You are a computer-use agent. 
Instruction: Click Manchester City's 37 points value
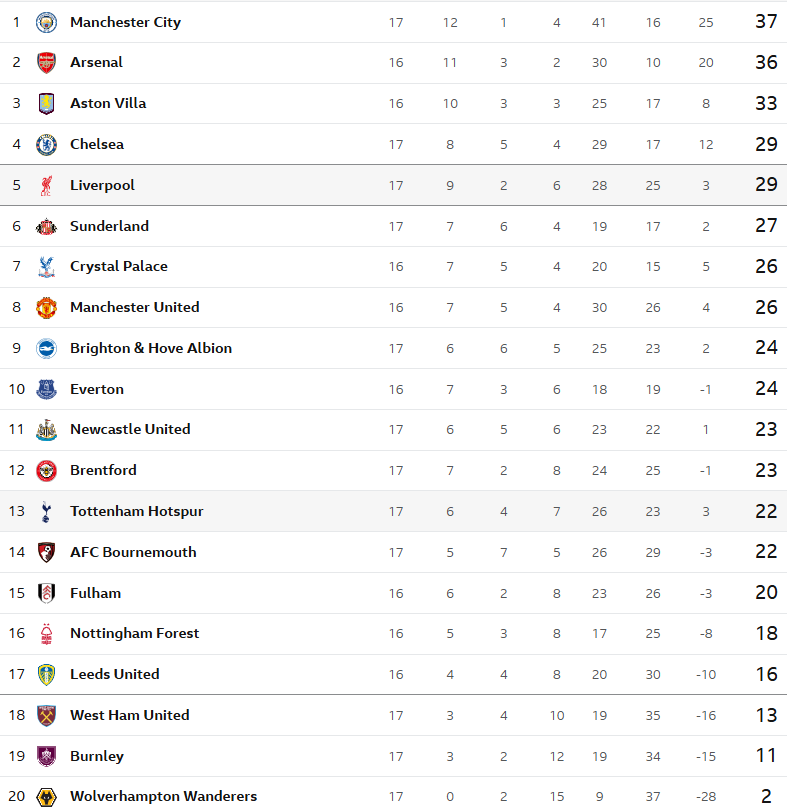(x=766, y=22)
